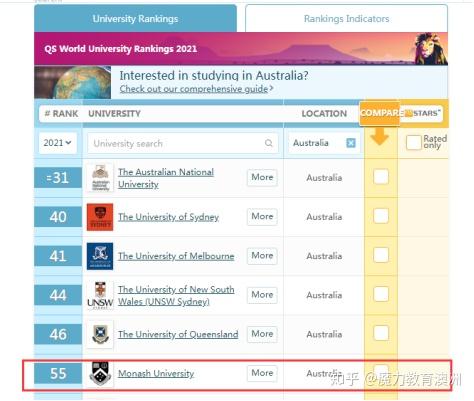Open the 2021 year dropdown
The image size is (474, 401).
58,143
